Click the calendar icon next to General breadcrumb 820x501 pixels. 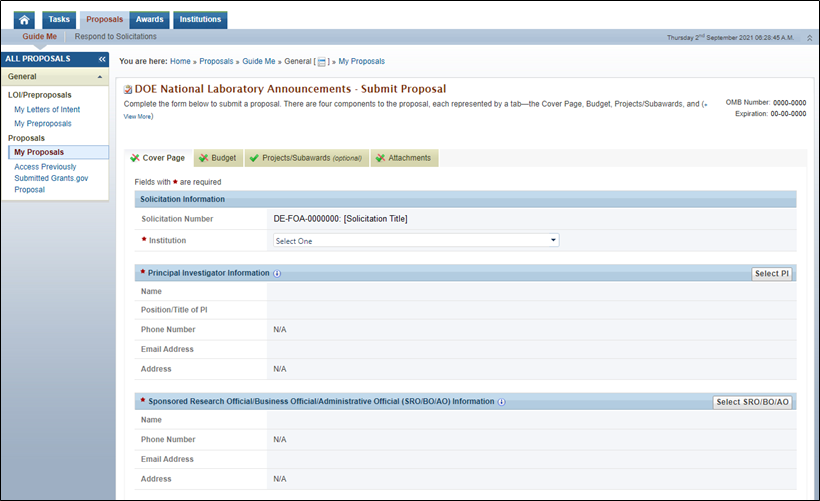tap(322, 62)
